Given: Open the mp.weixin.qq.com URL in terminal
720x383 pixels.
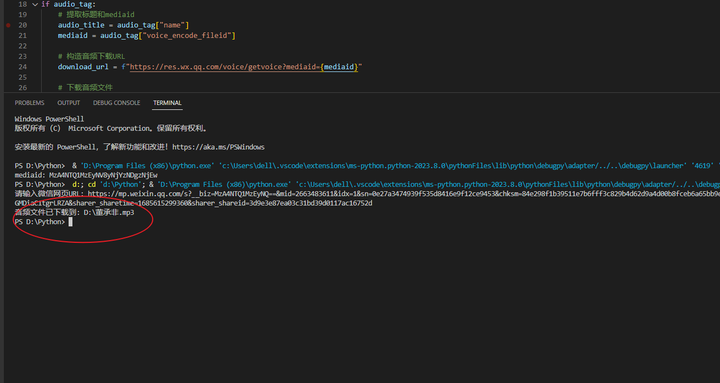Looking at the screenshot, I should tap(404, 194).
